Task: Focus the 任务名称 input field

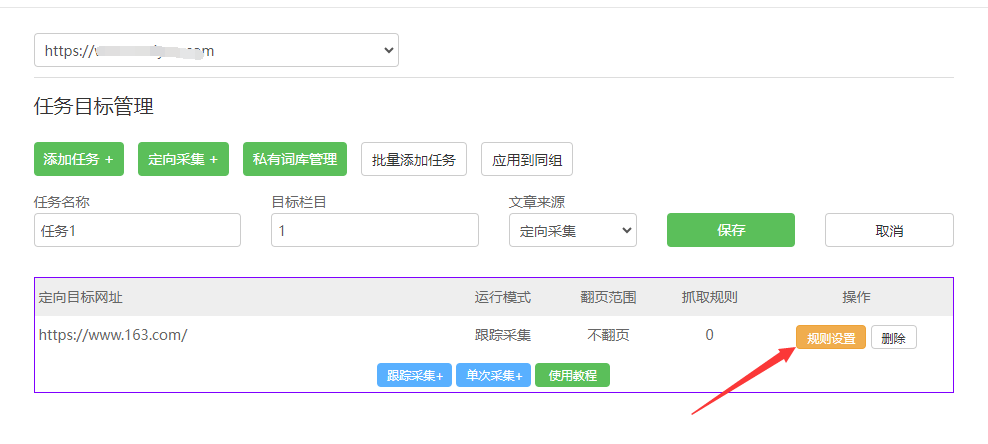Action: [137, 230]
